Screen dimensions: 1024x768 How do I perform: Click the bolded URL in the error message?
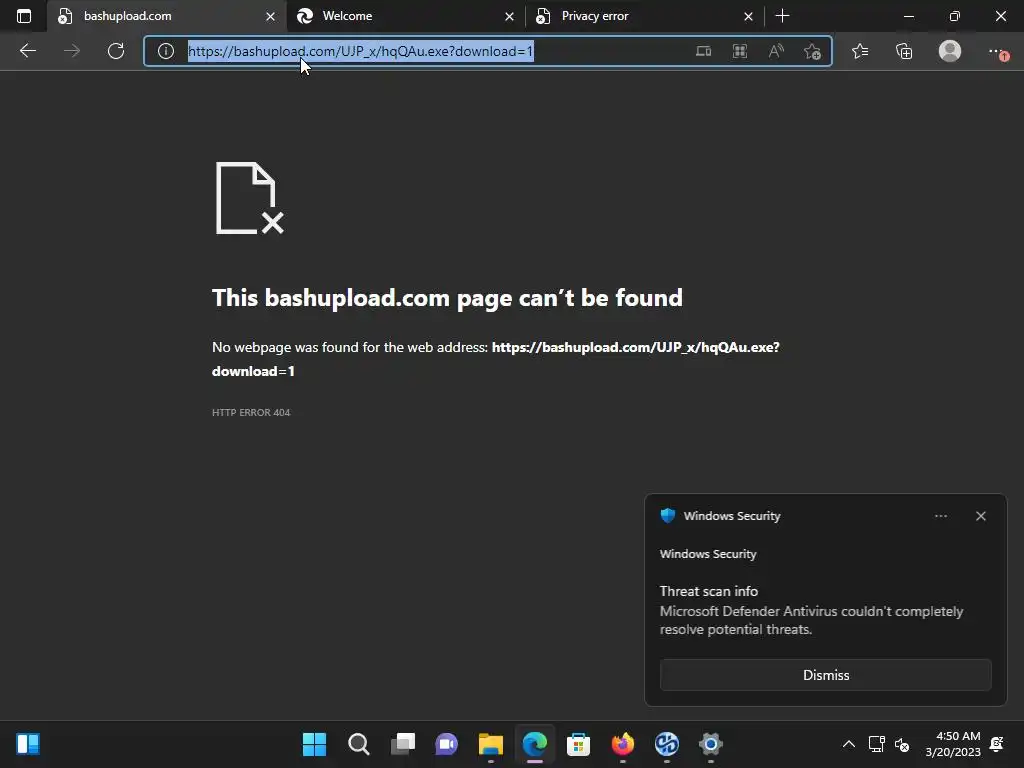496,359
